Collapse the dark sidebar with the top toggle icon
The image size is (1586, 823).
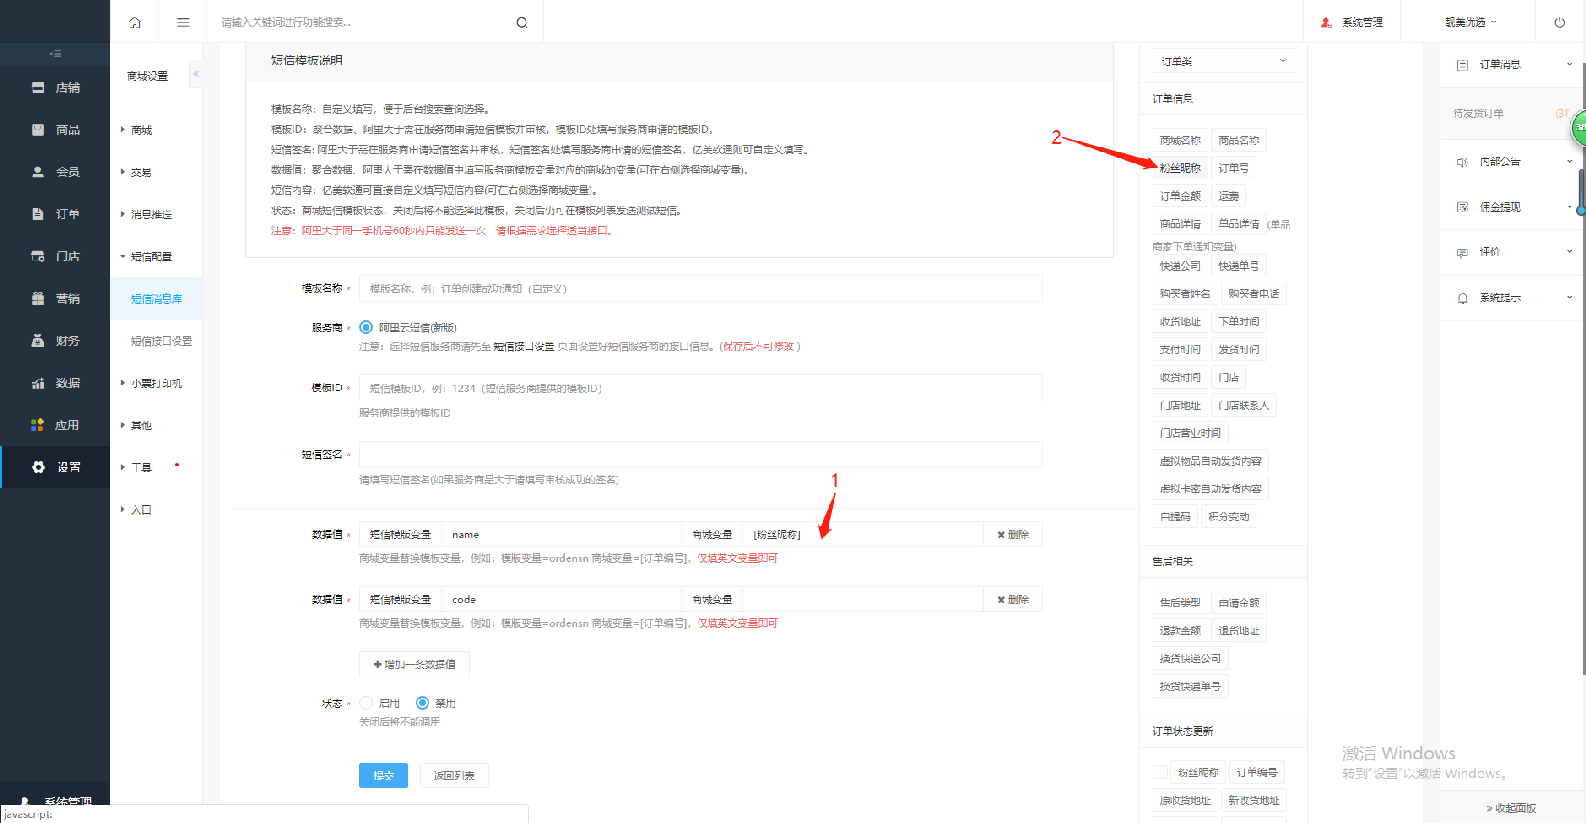55,53
